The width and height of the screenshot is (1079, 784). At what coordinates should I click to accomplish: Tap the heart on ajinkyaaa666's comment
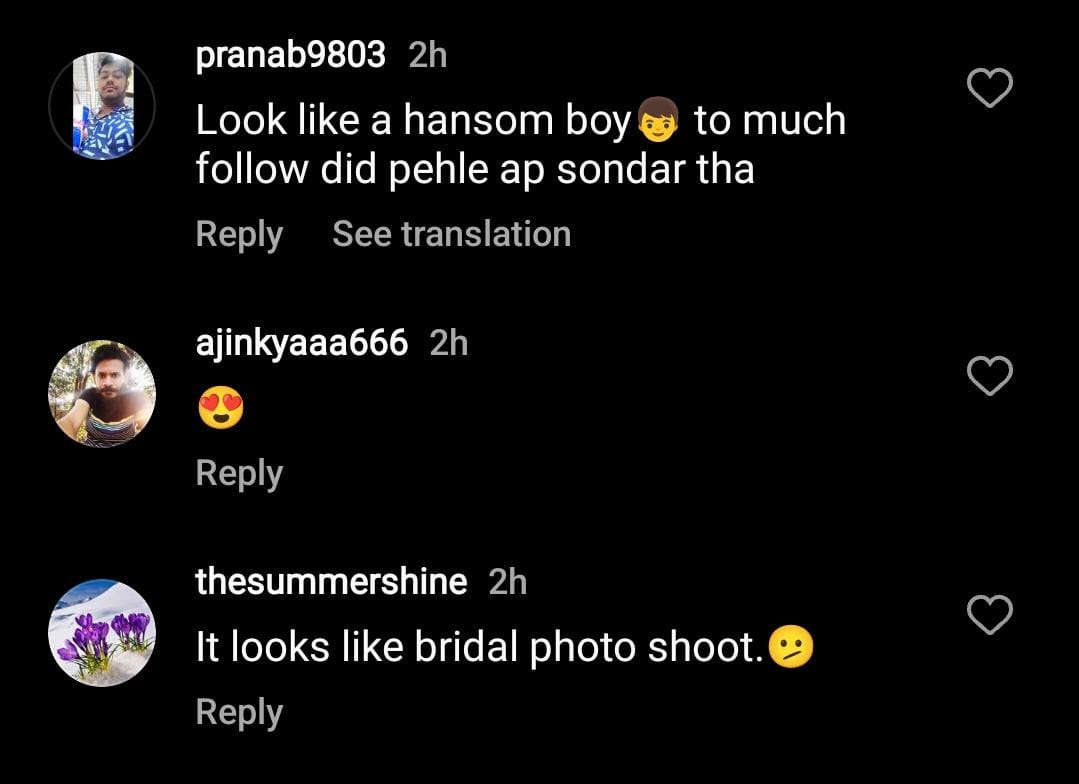click(x=991, y=377)
